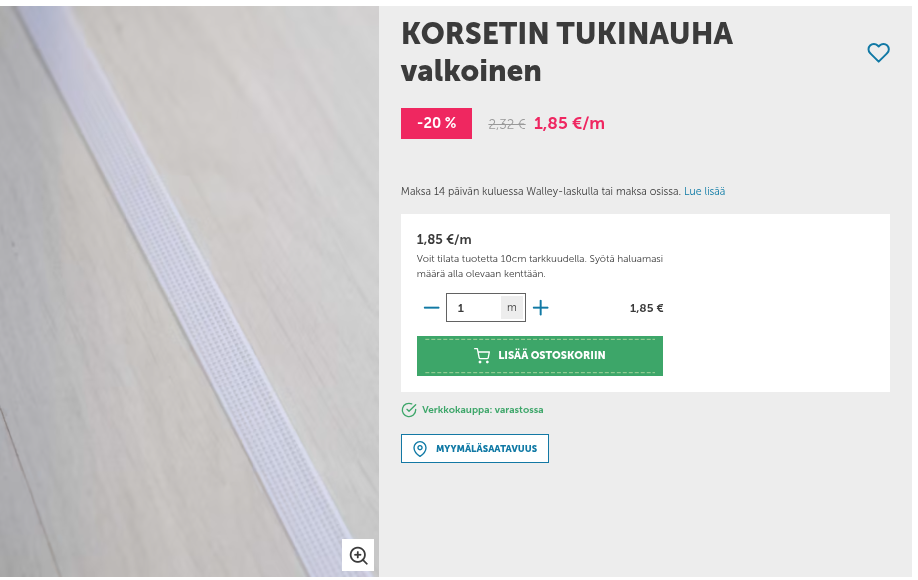This screenshot has width=918, height=580.
Task: Open image zoom with magnifier icon
Action: (358, 556)
